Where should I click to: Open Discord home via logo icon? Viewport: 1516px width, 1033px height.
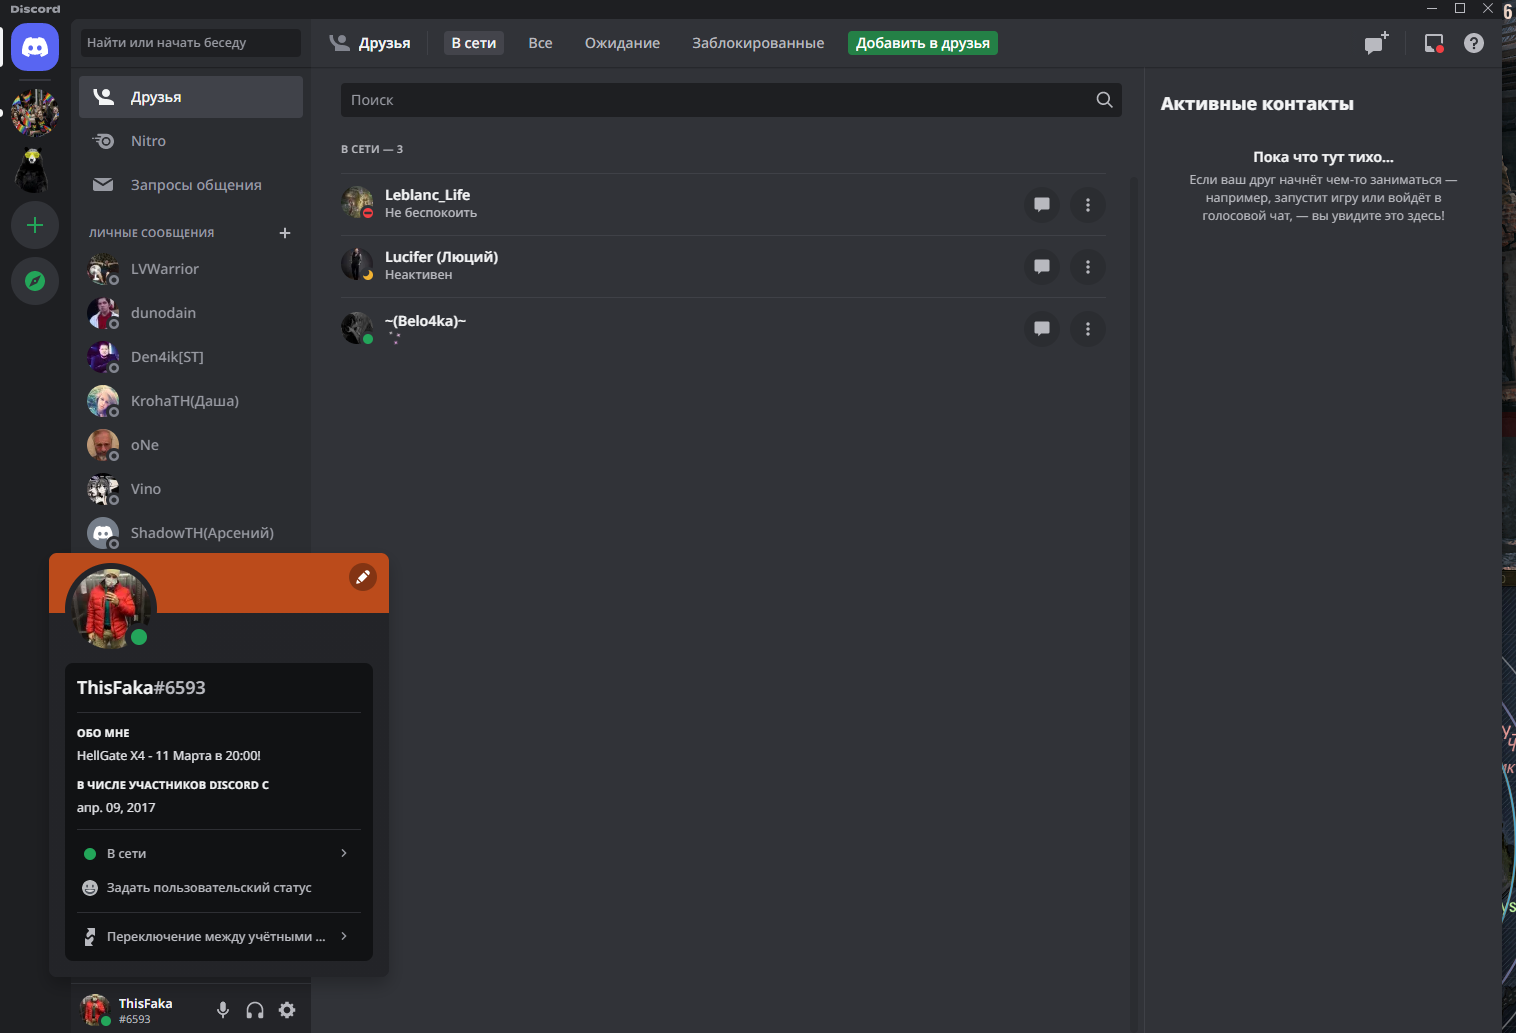35,47
